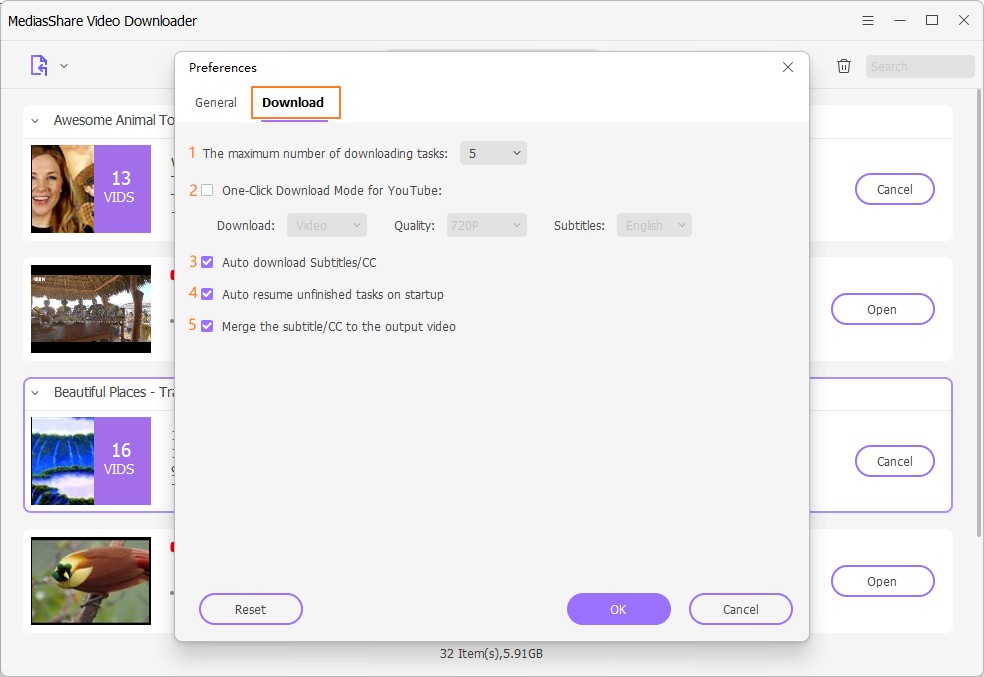Image resolution: width=984 pixels, height=677 pixels.
Task: Click the Reset button
Action: (250, 609)
